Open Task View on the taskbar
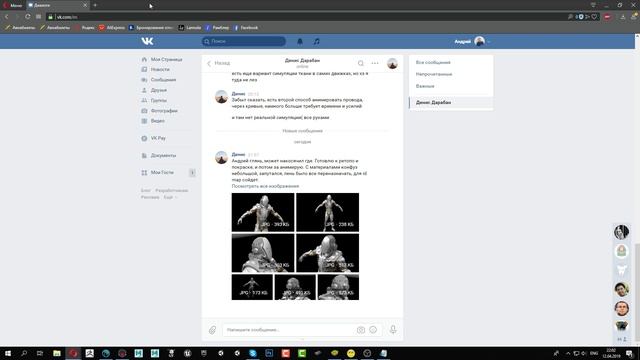 point(40,353)
